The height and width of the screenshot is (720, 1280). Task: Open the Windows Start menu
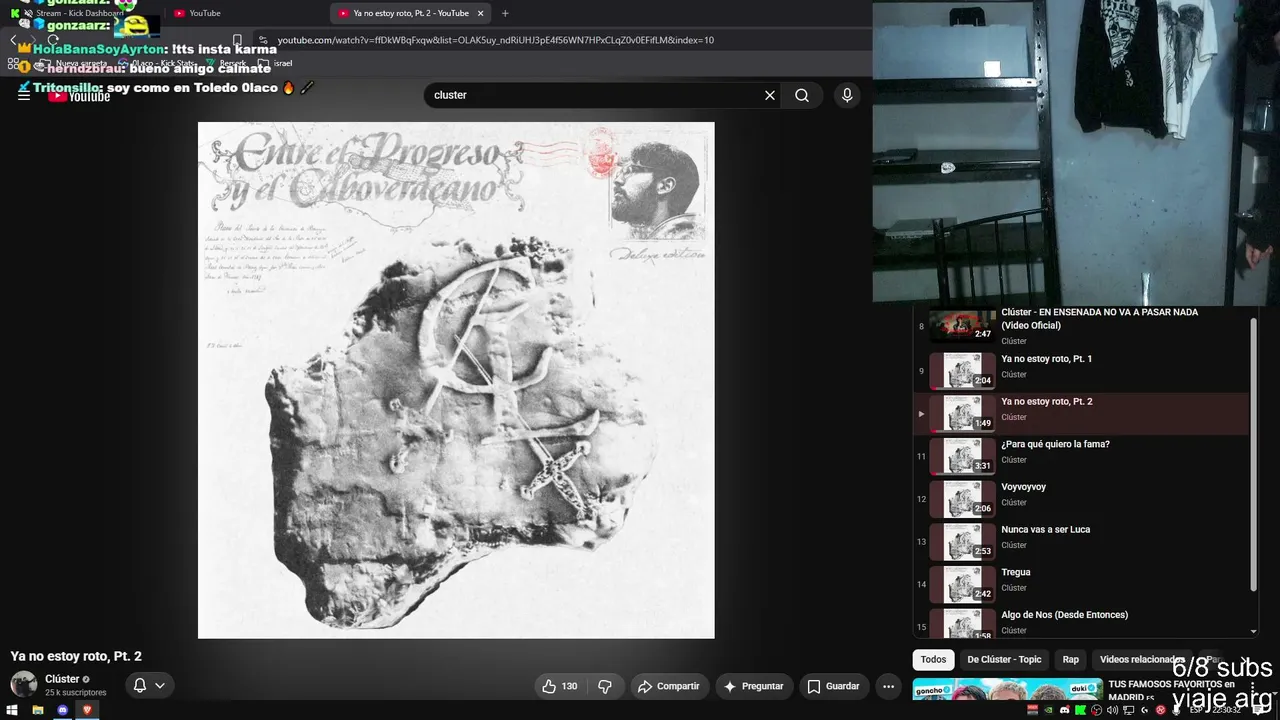[12, 710]
